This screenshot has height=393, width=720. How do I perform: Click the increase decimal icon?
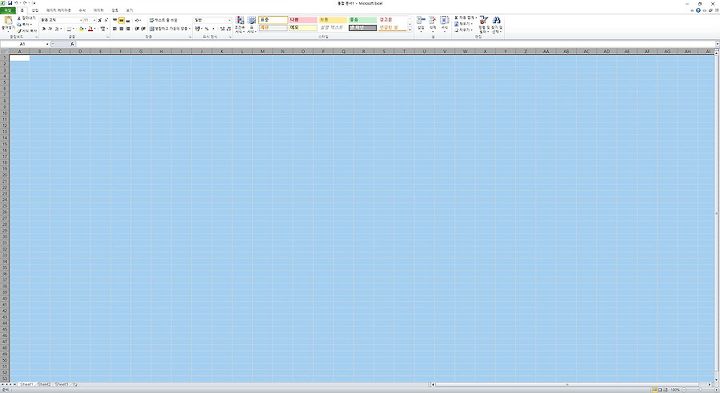pos(222,28)
